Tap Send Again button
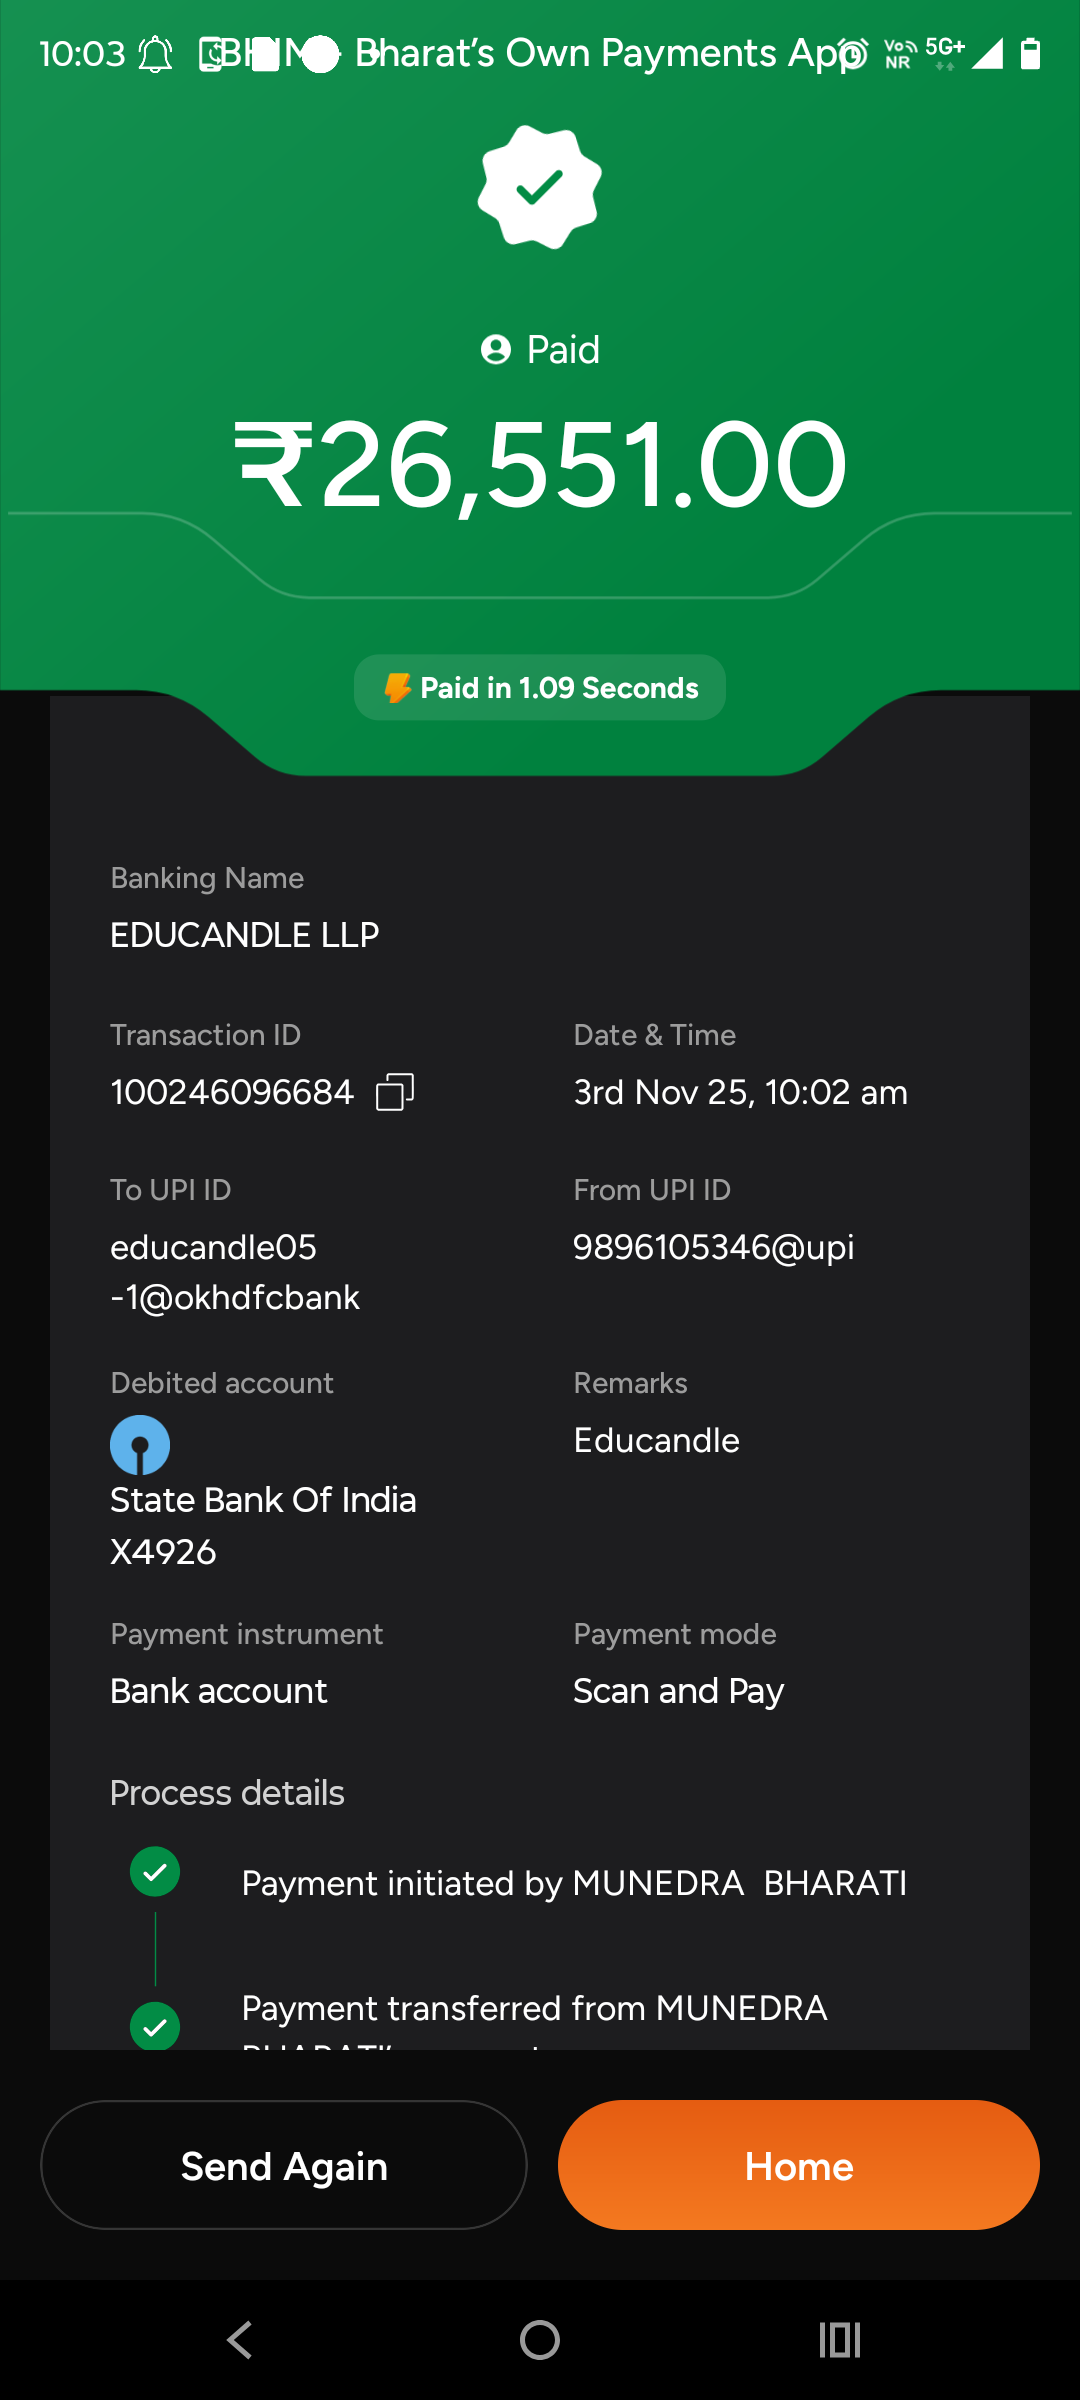The width and height of the screenshot is (1080, 2400). pos(284,2166)
